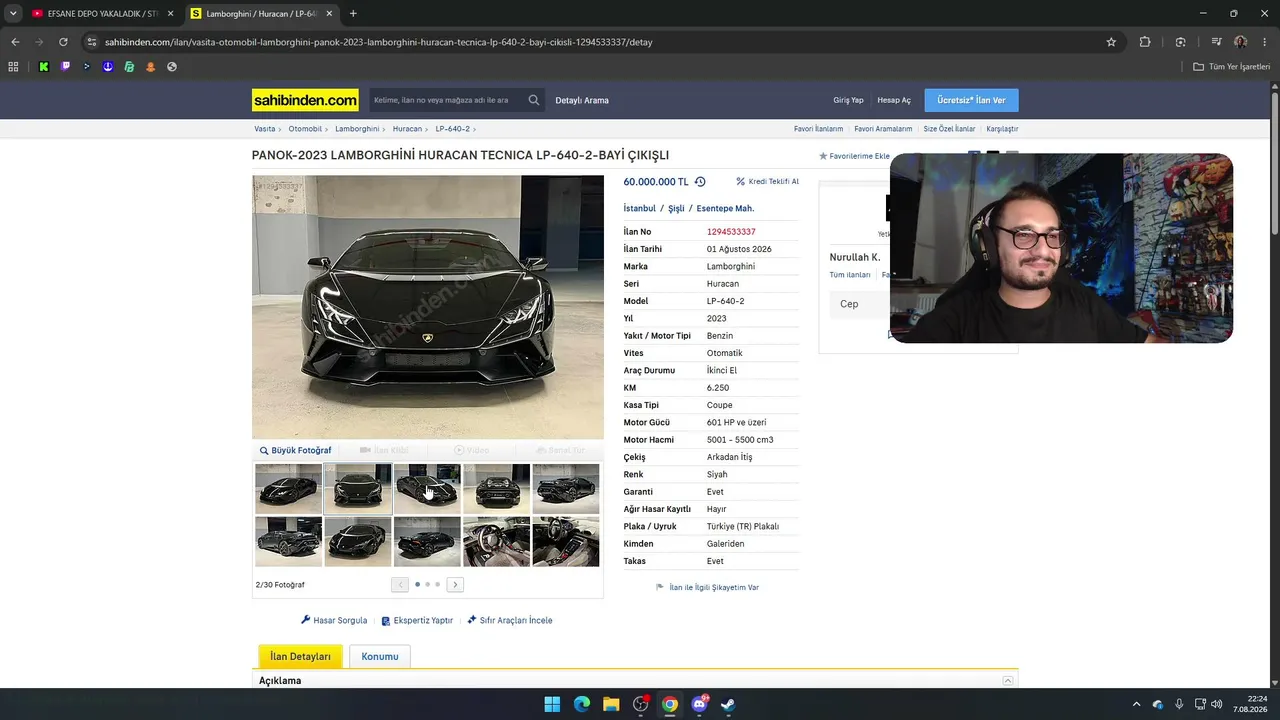Show hidden system tray icons
Viewport: 1280px width, 720px height.
coord(1135,704)
